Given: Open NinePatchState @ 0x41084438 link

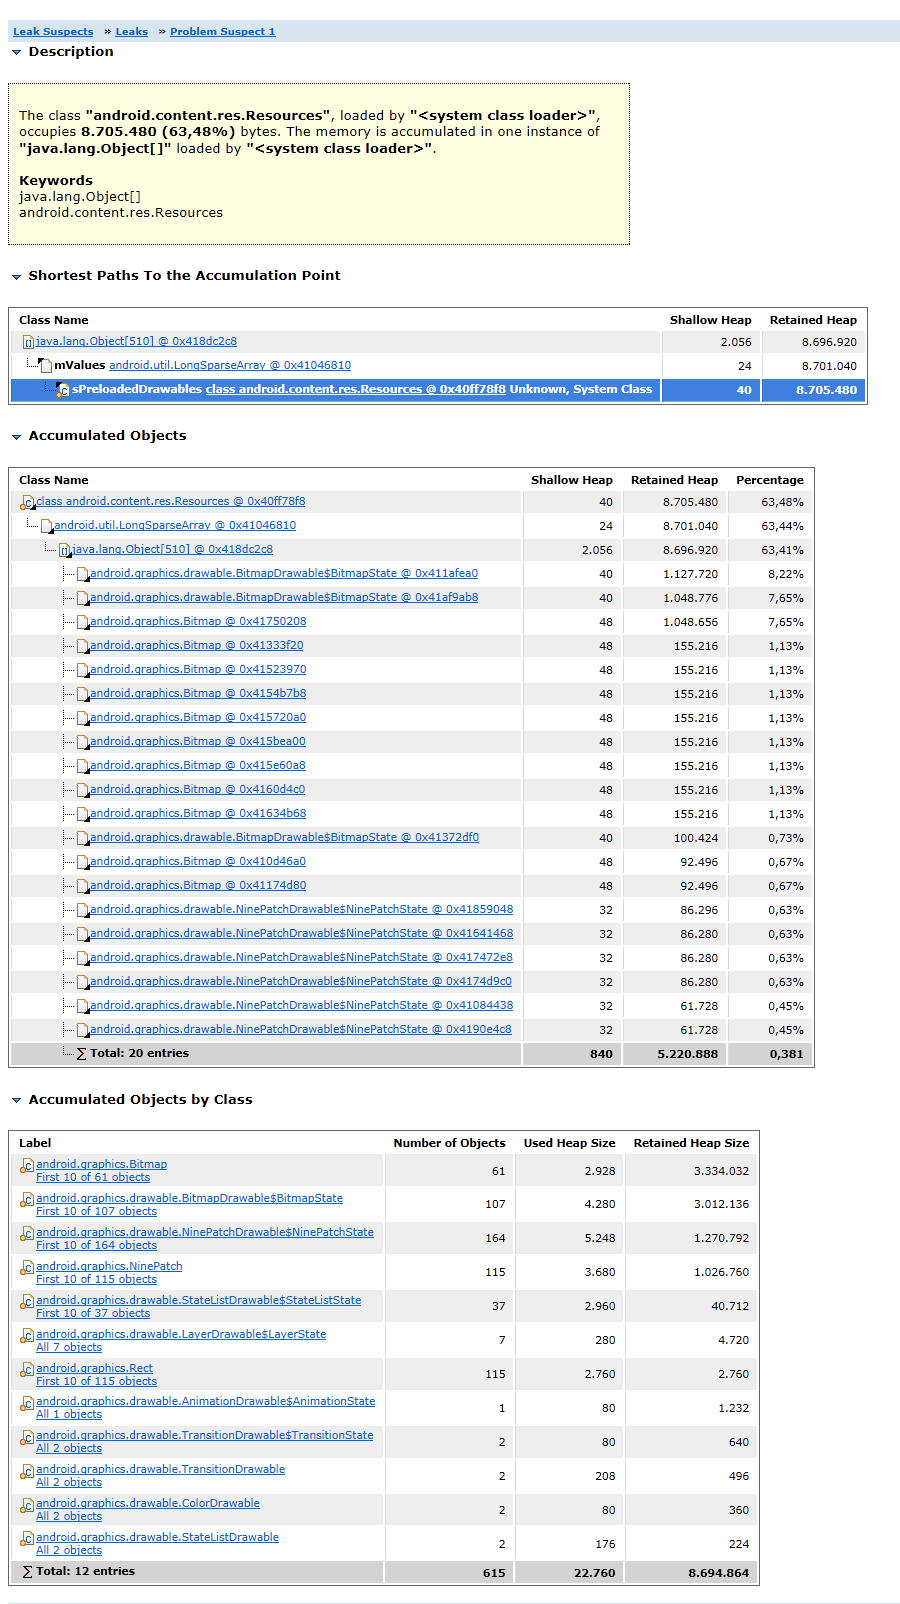Looking at the screenshot, I should [x=301, y=1005].
